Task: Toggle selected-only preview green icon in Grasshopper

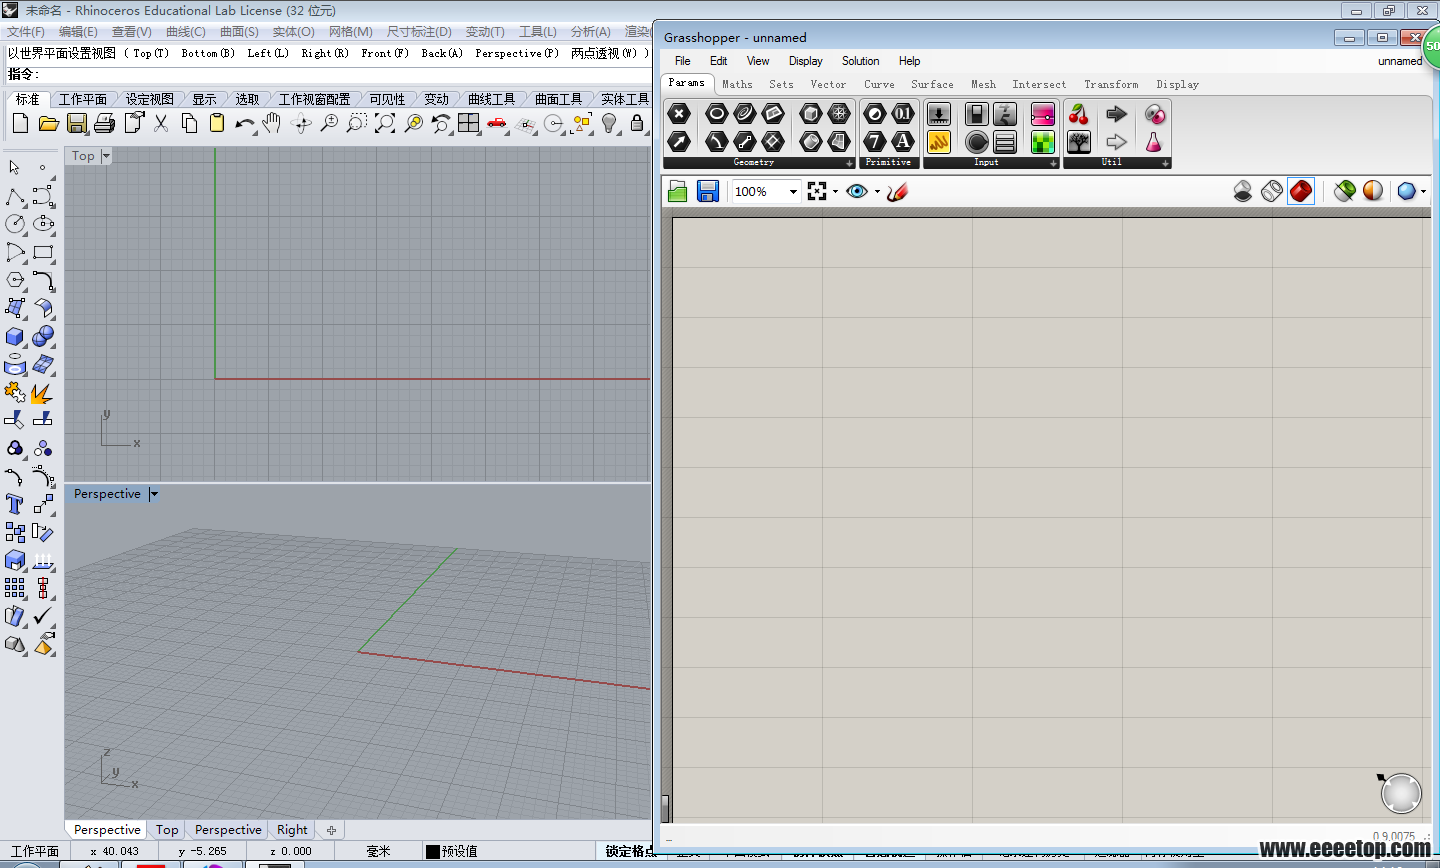Action: click(1345, 191)
